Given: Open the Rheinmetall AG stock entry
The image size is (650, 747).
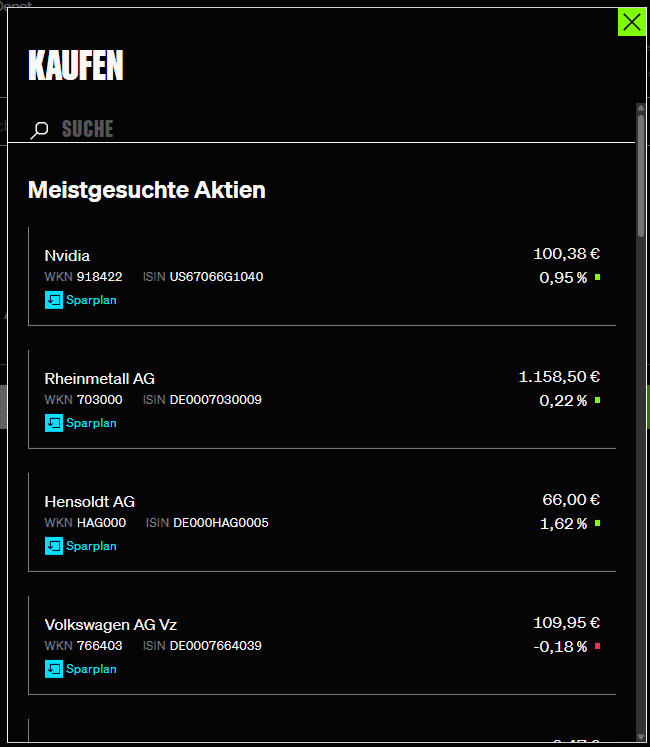Looking at the screenshot, I should pos(99,378).
